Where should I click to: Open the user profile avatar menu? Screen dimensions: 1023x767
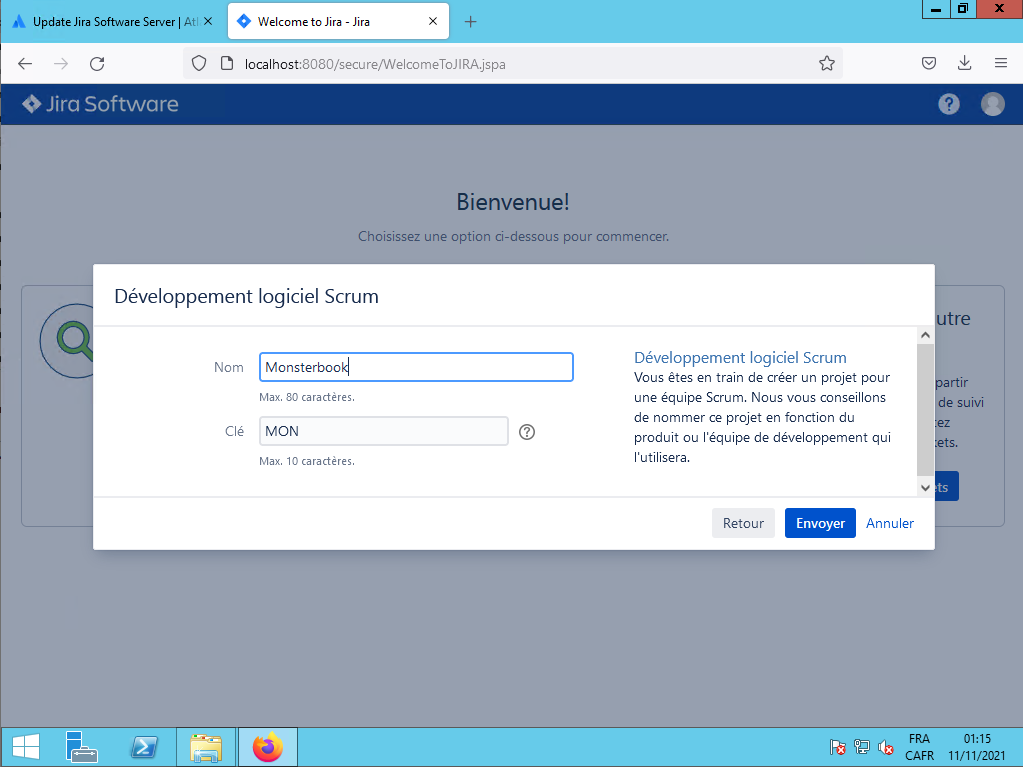[x=992, y=104]
